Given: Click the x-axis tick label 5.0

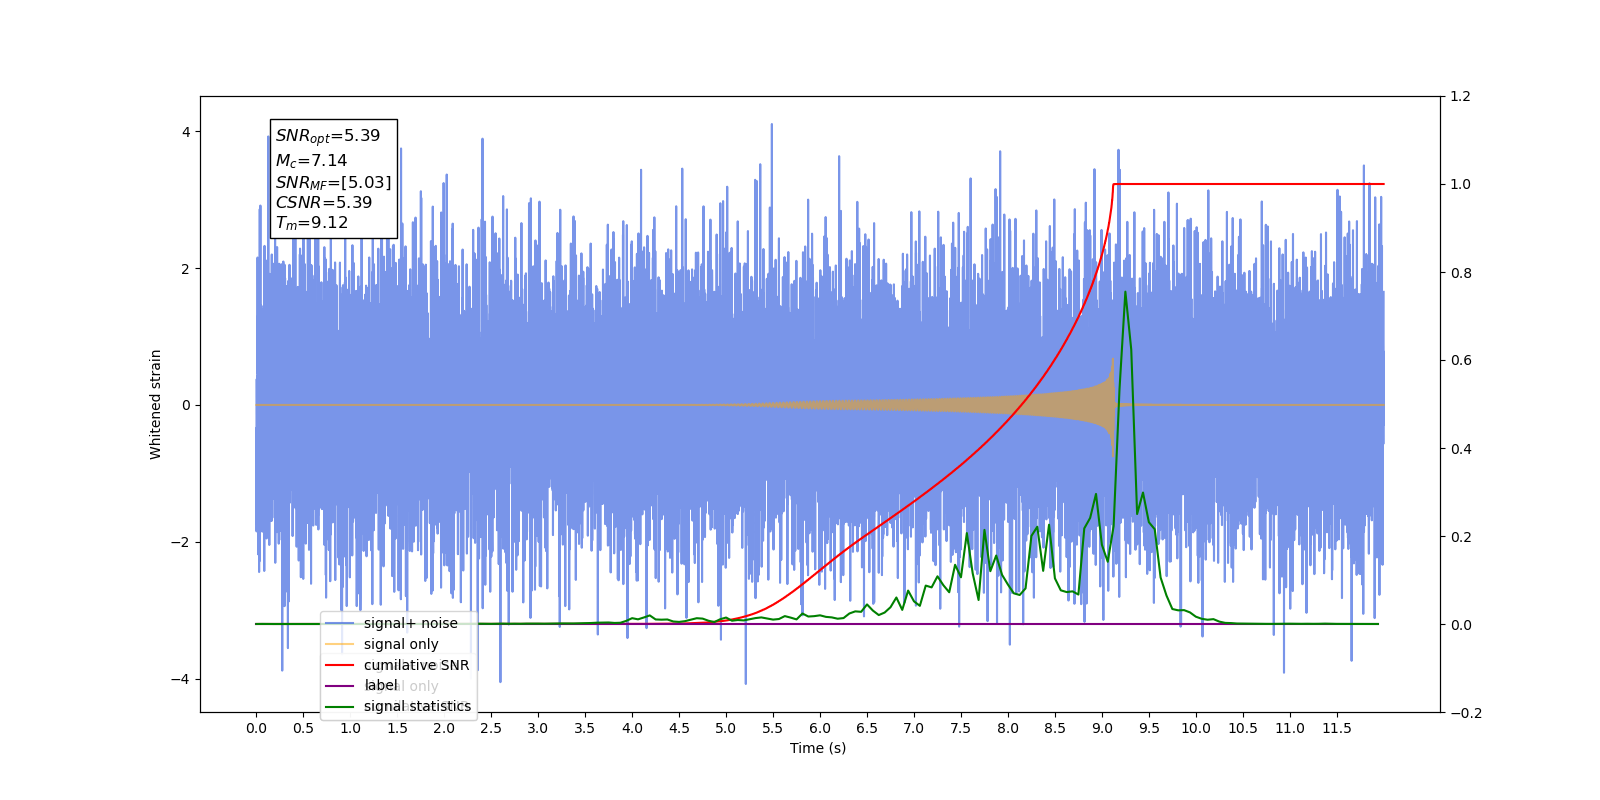Looking at the screenshot, I should click(x=726, y=728).
